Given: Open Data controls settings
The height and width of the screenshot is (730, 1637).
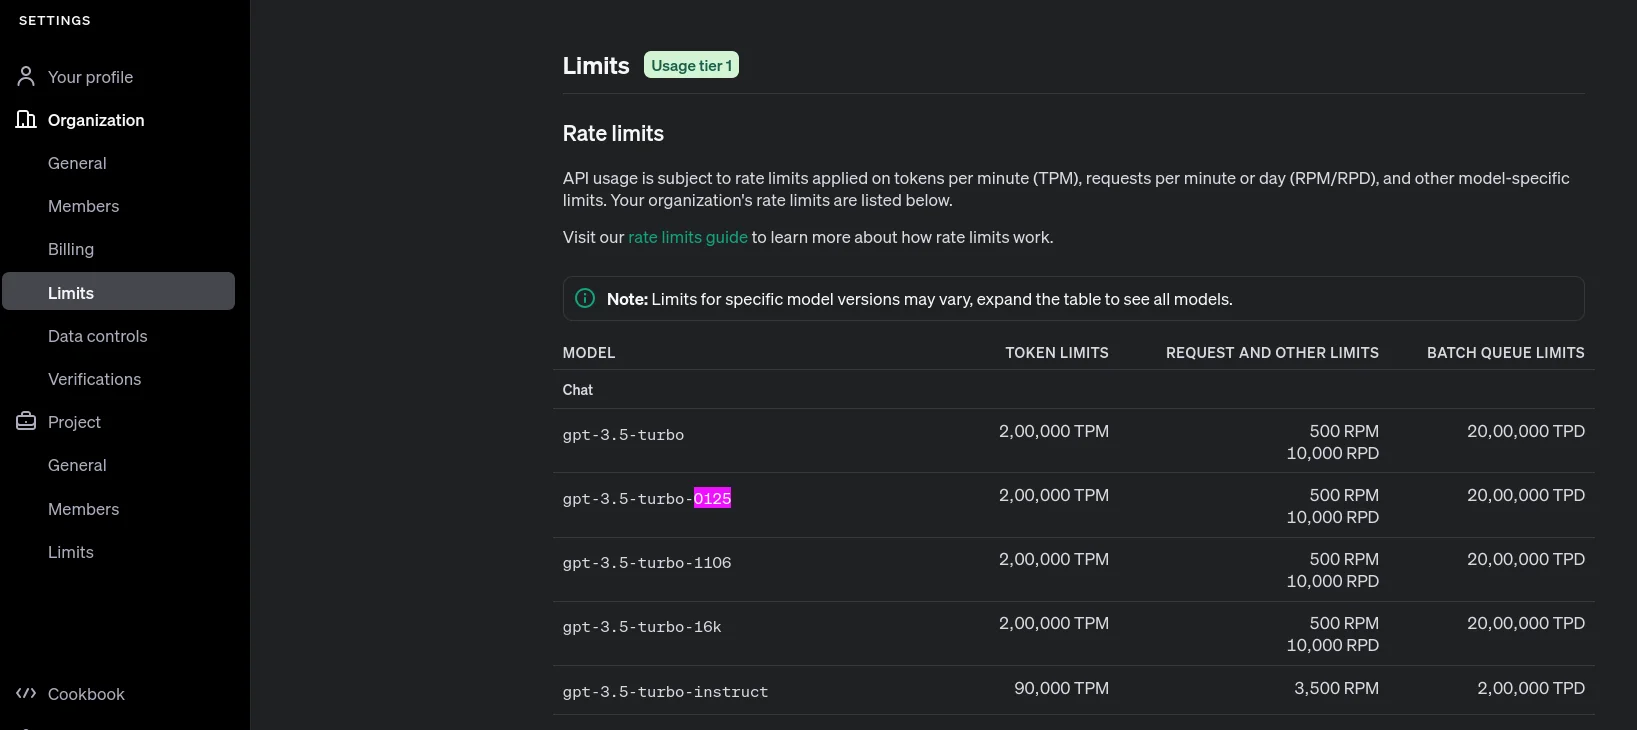Looking at the screenshot, I should 97,336.
